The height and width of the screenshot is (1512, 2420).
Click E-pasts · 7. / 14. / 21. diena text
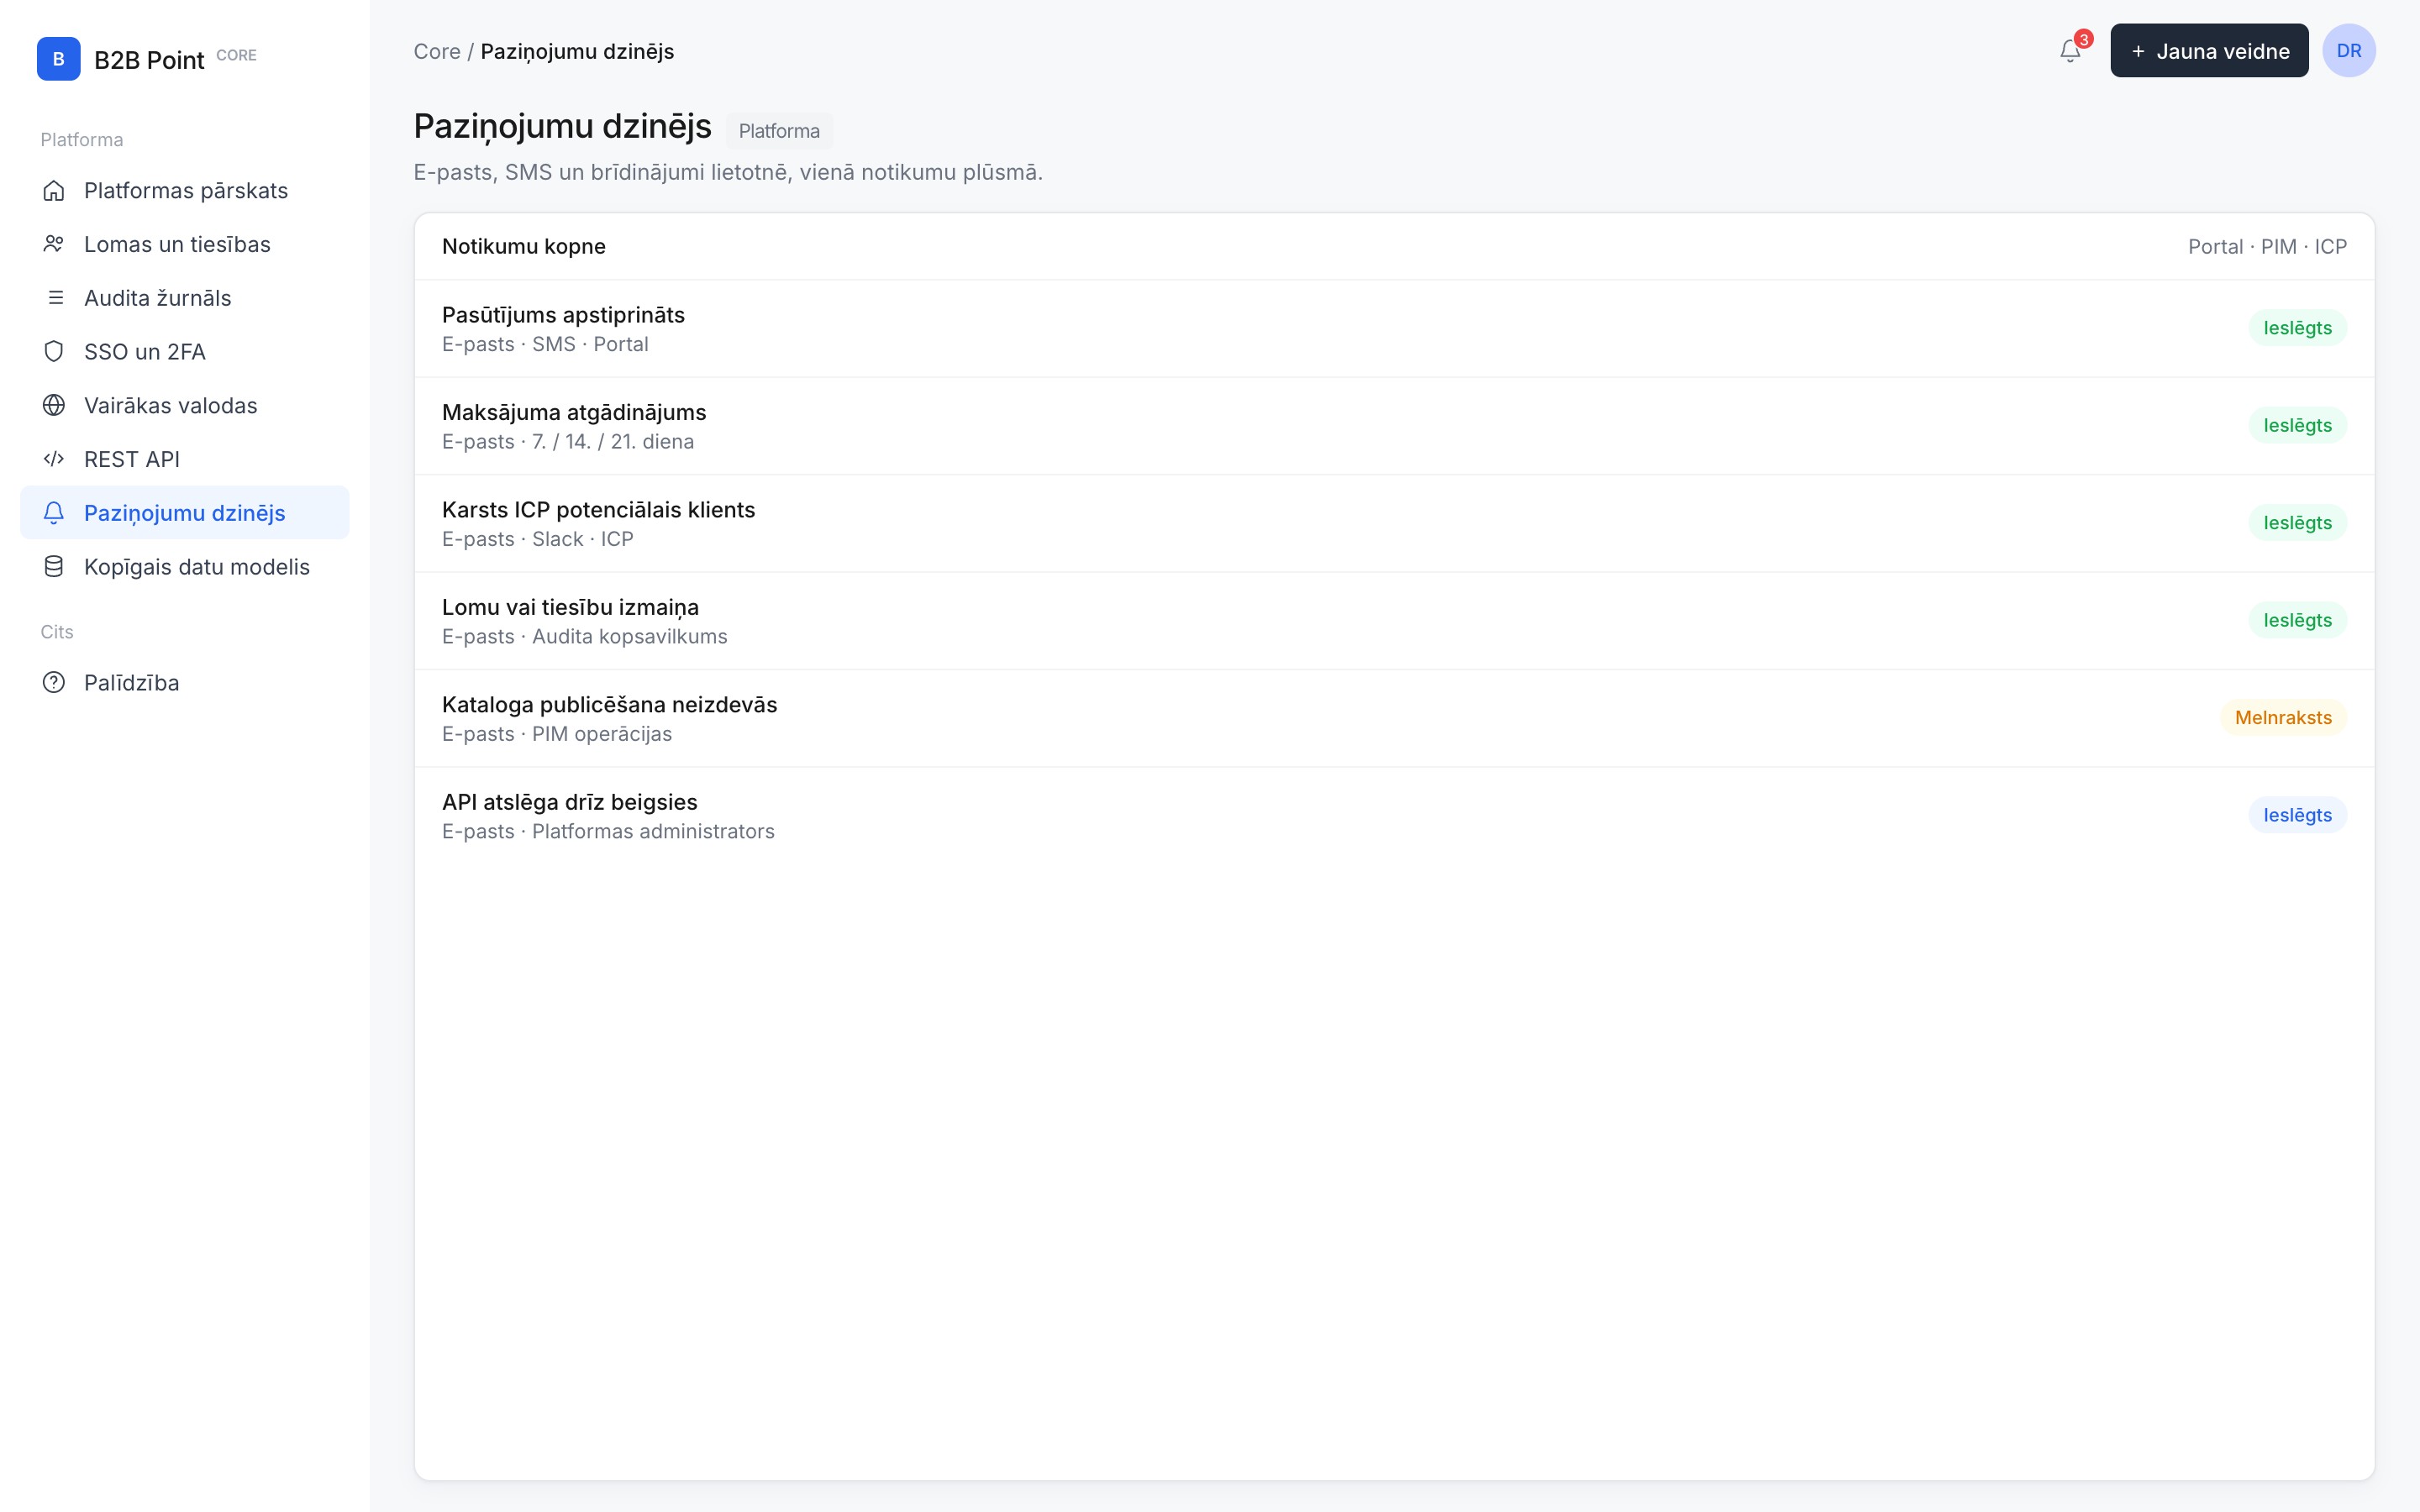pos(568,442)
